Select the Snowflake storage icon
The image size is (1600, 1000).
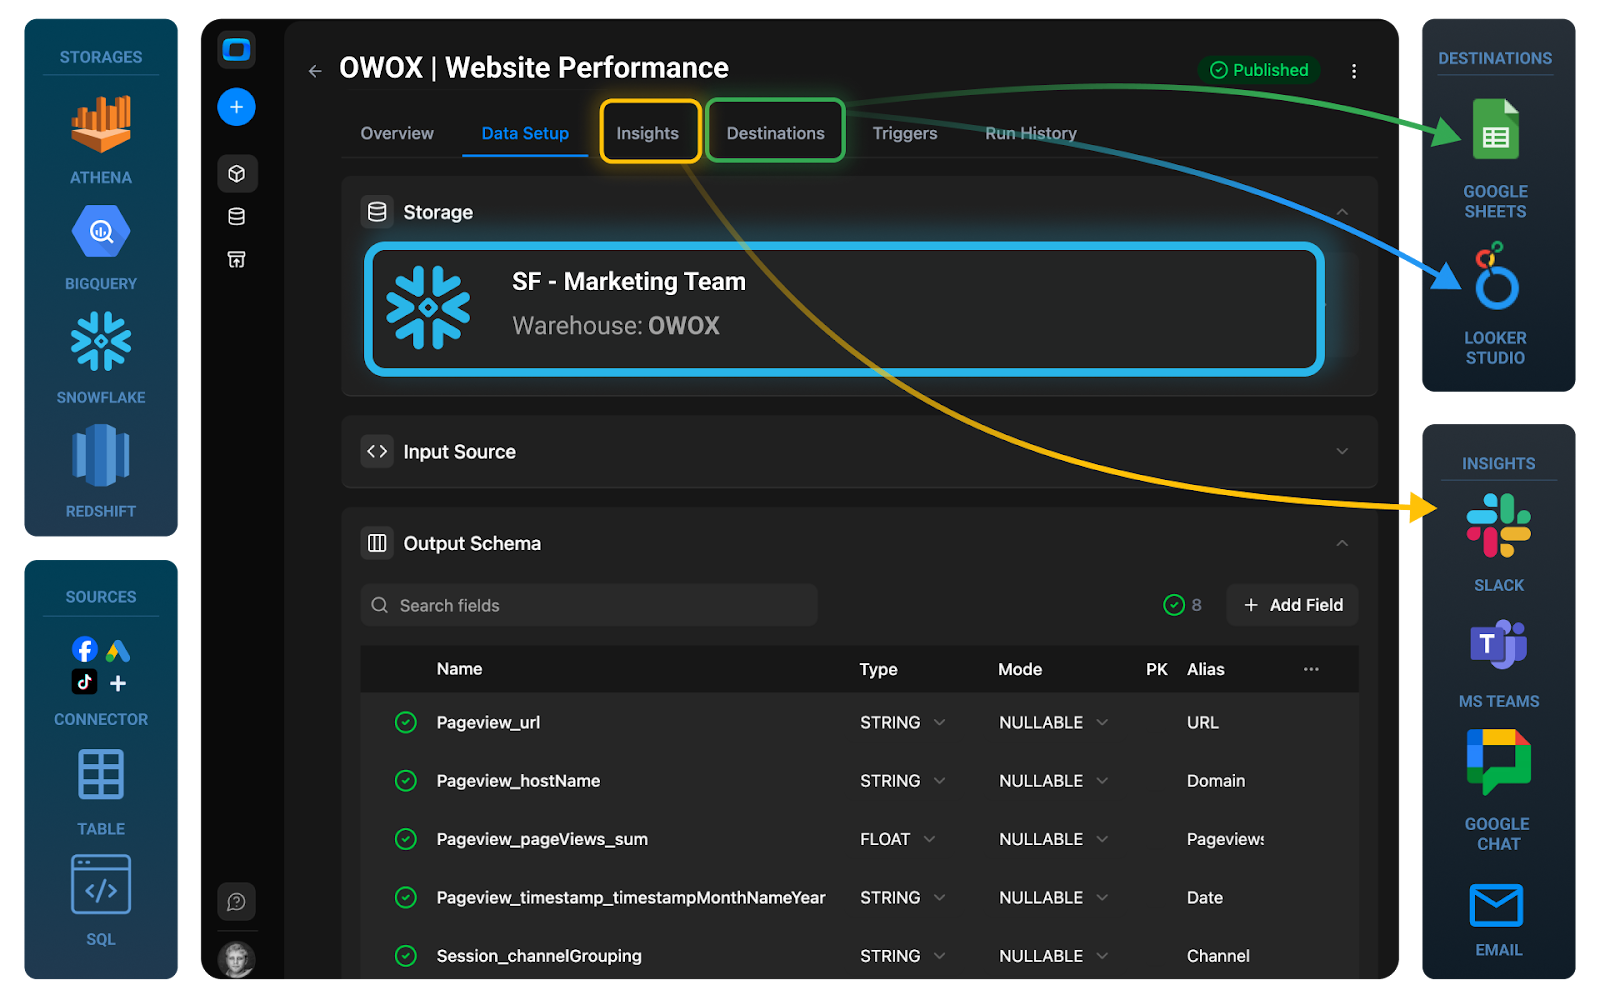pyautogui.click(x=100, y=342)
